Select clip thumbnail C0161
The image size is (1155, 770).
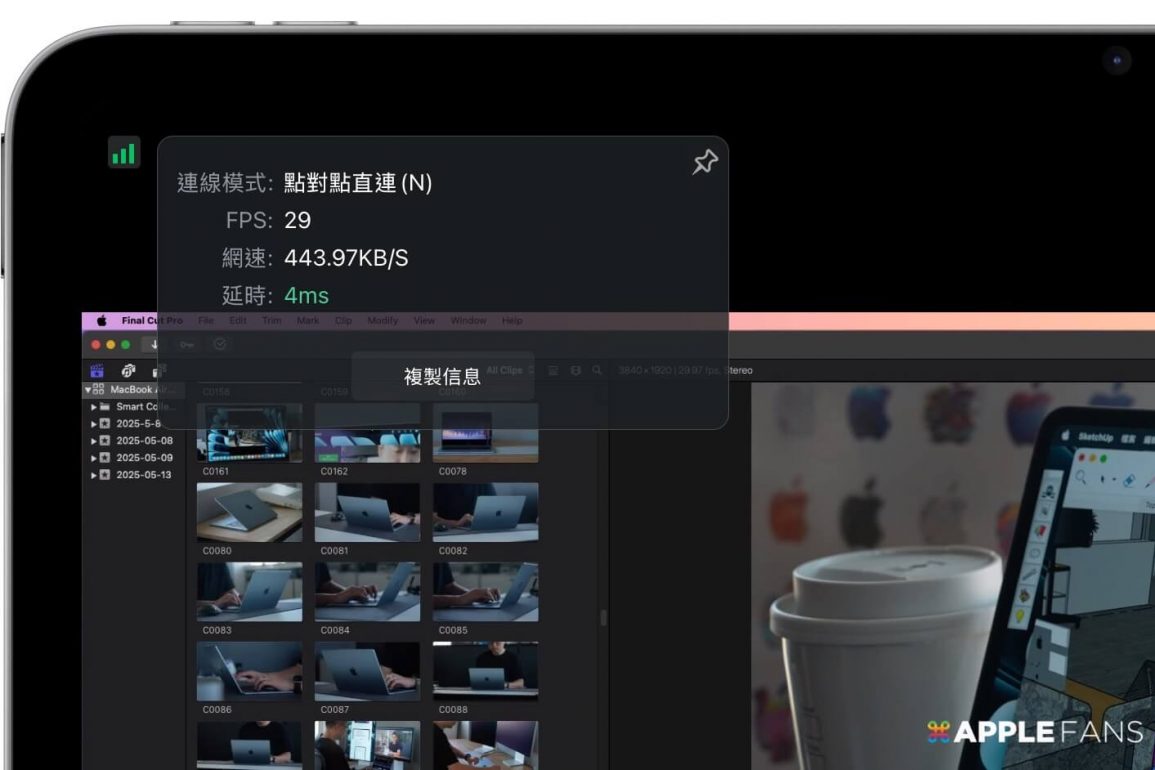pos(249,433)
